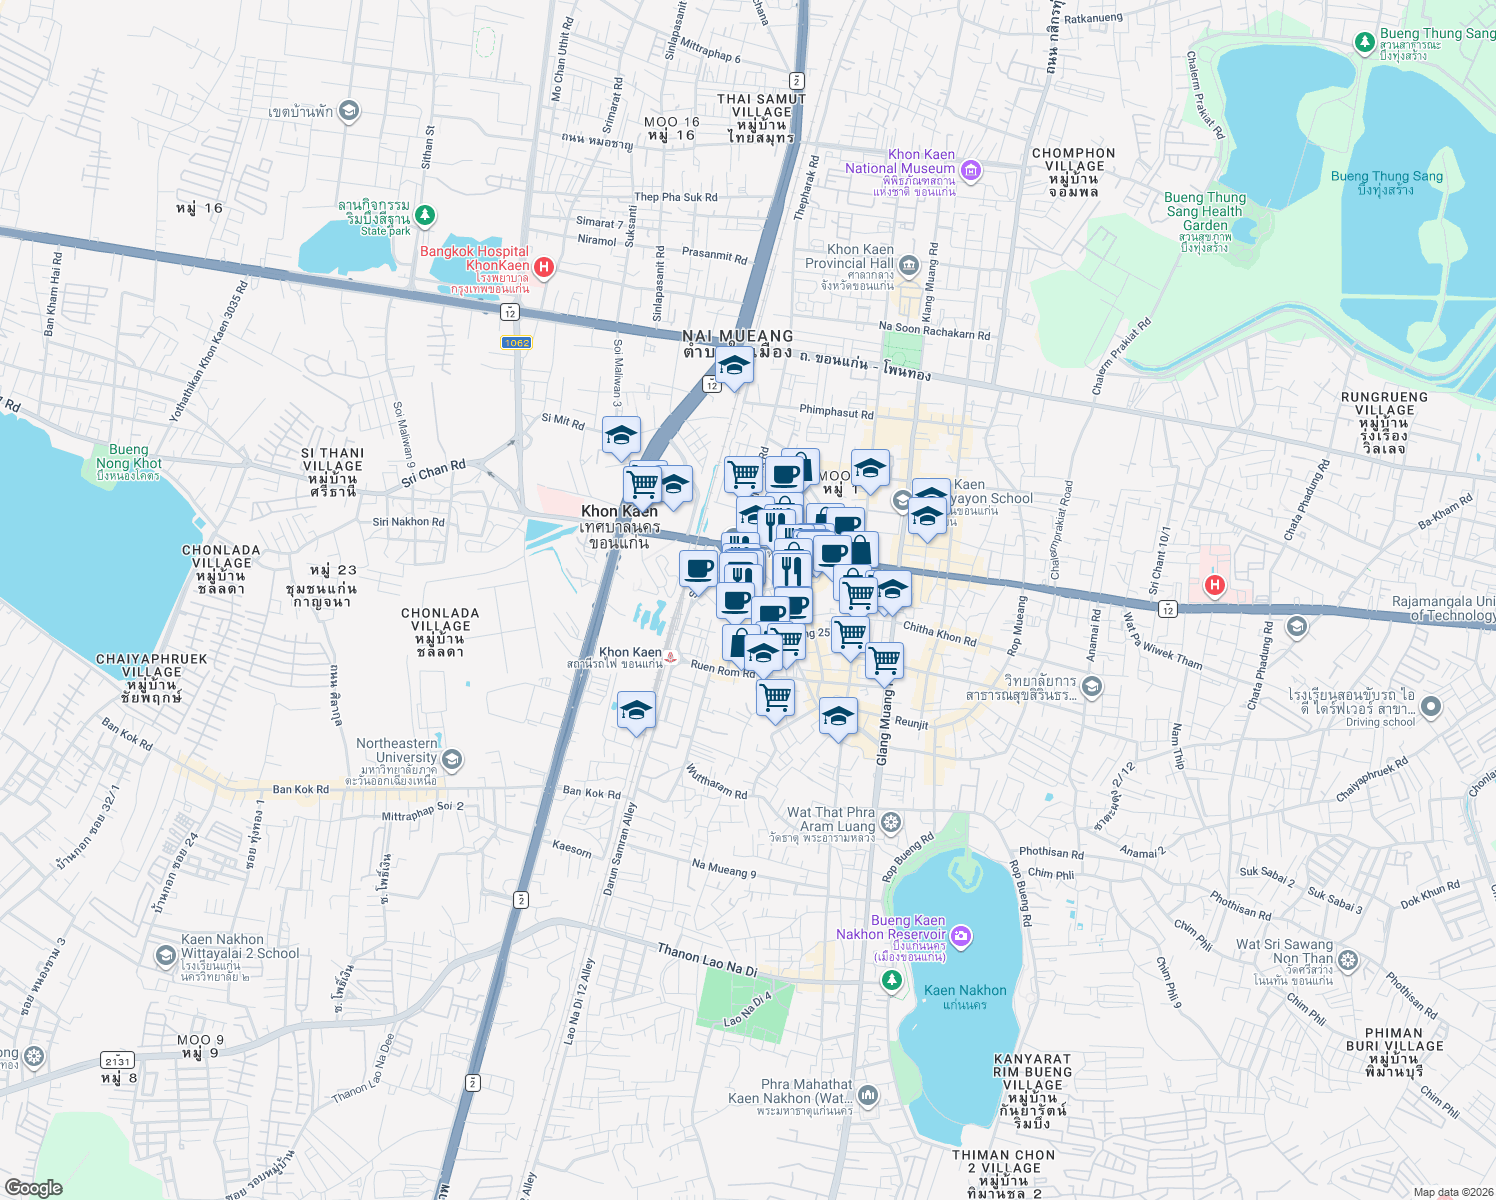Image resolution: width=1496 pixels, height=1200 pixels.
Task: Select the hospital marker near Sri Chant Road
Action: [1214, 585]
